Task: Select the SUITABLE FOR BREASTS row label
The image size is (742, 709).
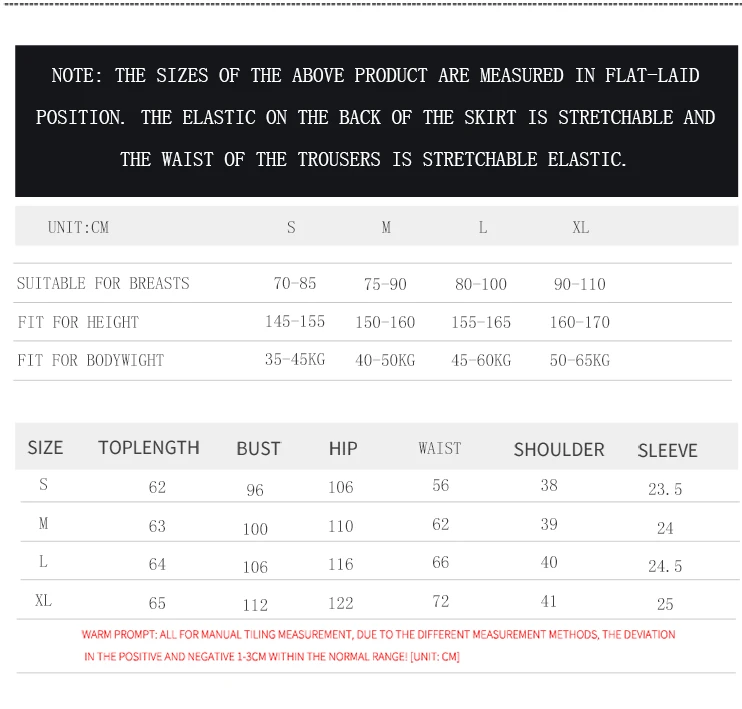Action: pos(103,283)
